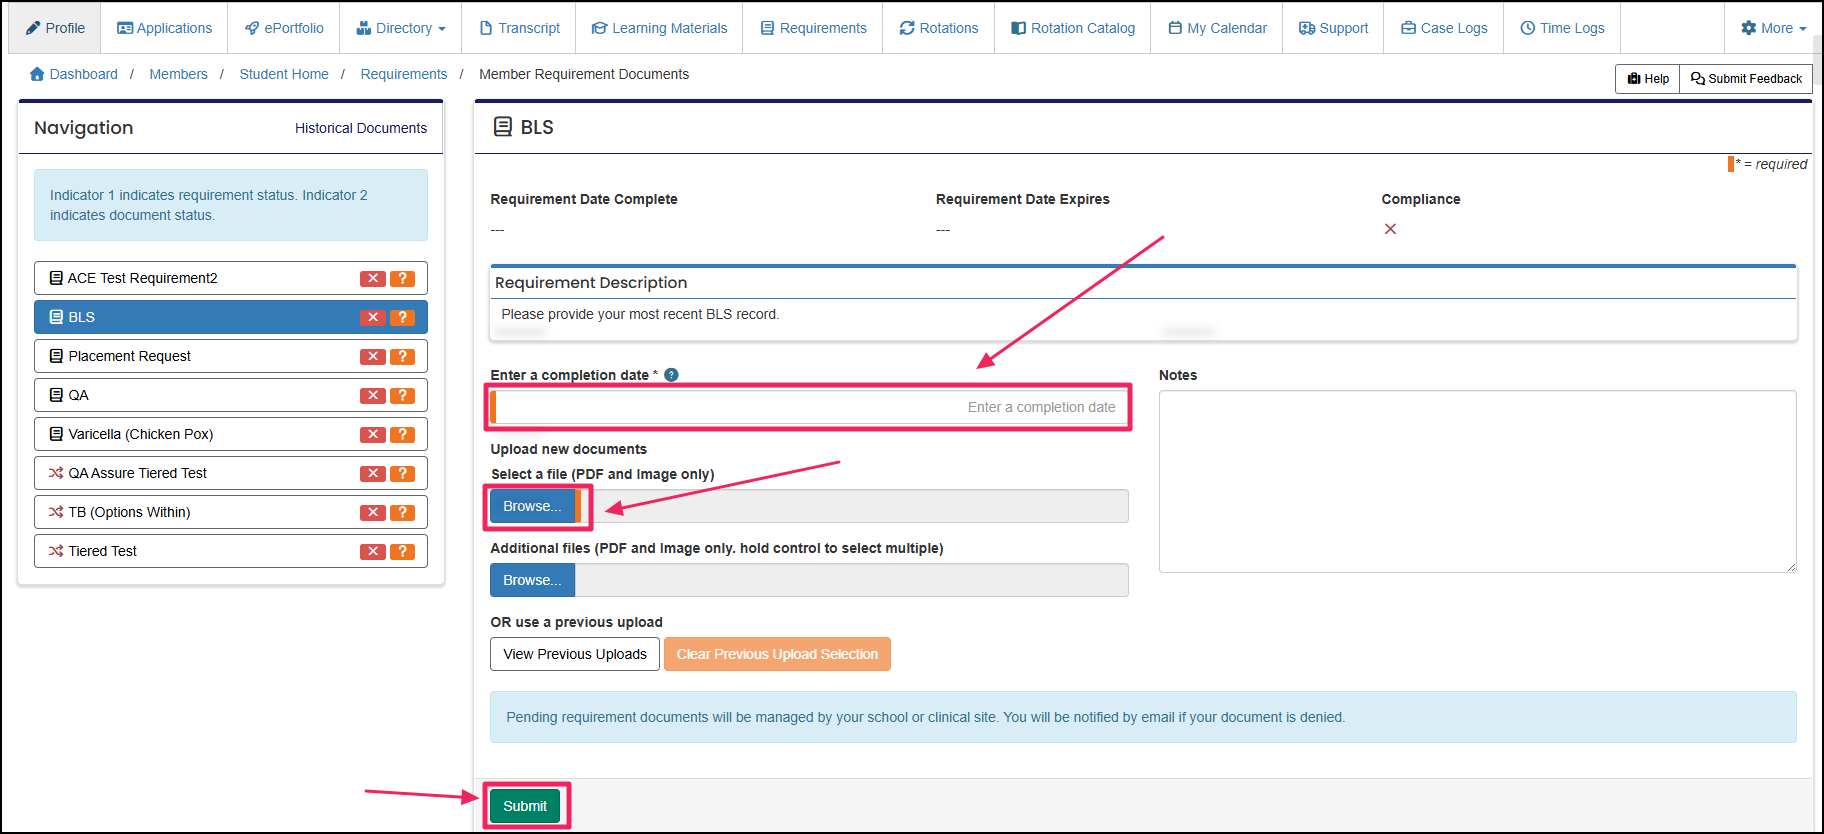Select Placement Request in navigation
Image resolution: width=1824 pixels, height=834 pixels.
pyautogui.click(x=231, y=356)
